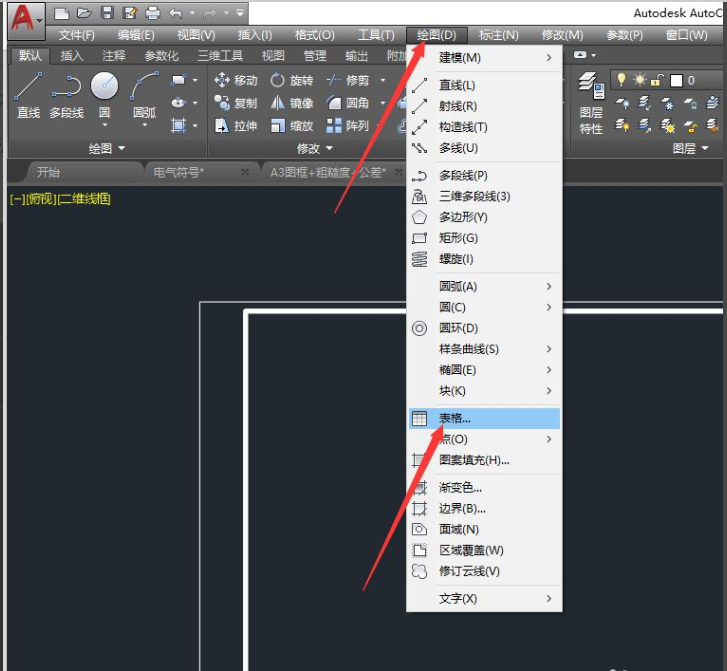Close the 电气符号 drawing tab
This screenshot has width=727, height=671.
coord(245,173)
